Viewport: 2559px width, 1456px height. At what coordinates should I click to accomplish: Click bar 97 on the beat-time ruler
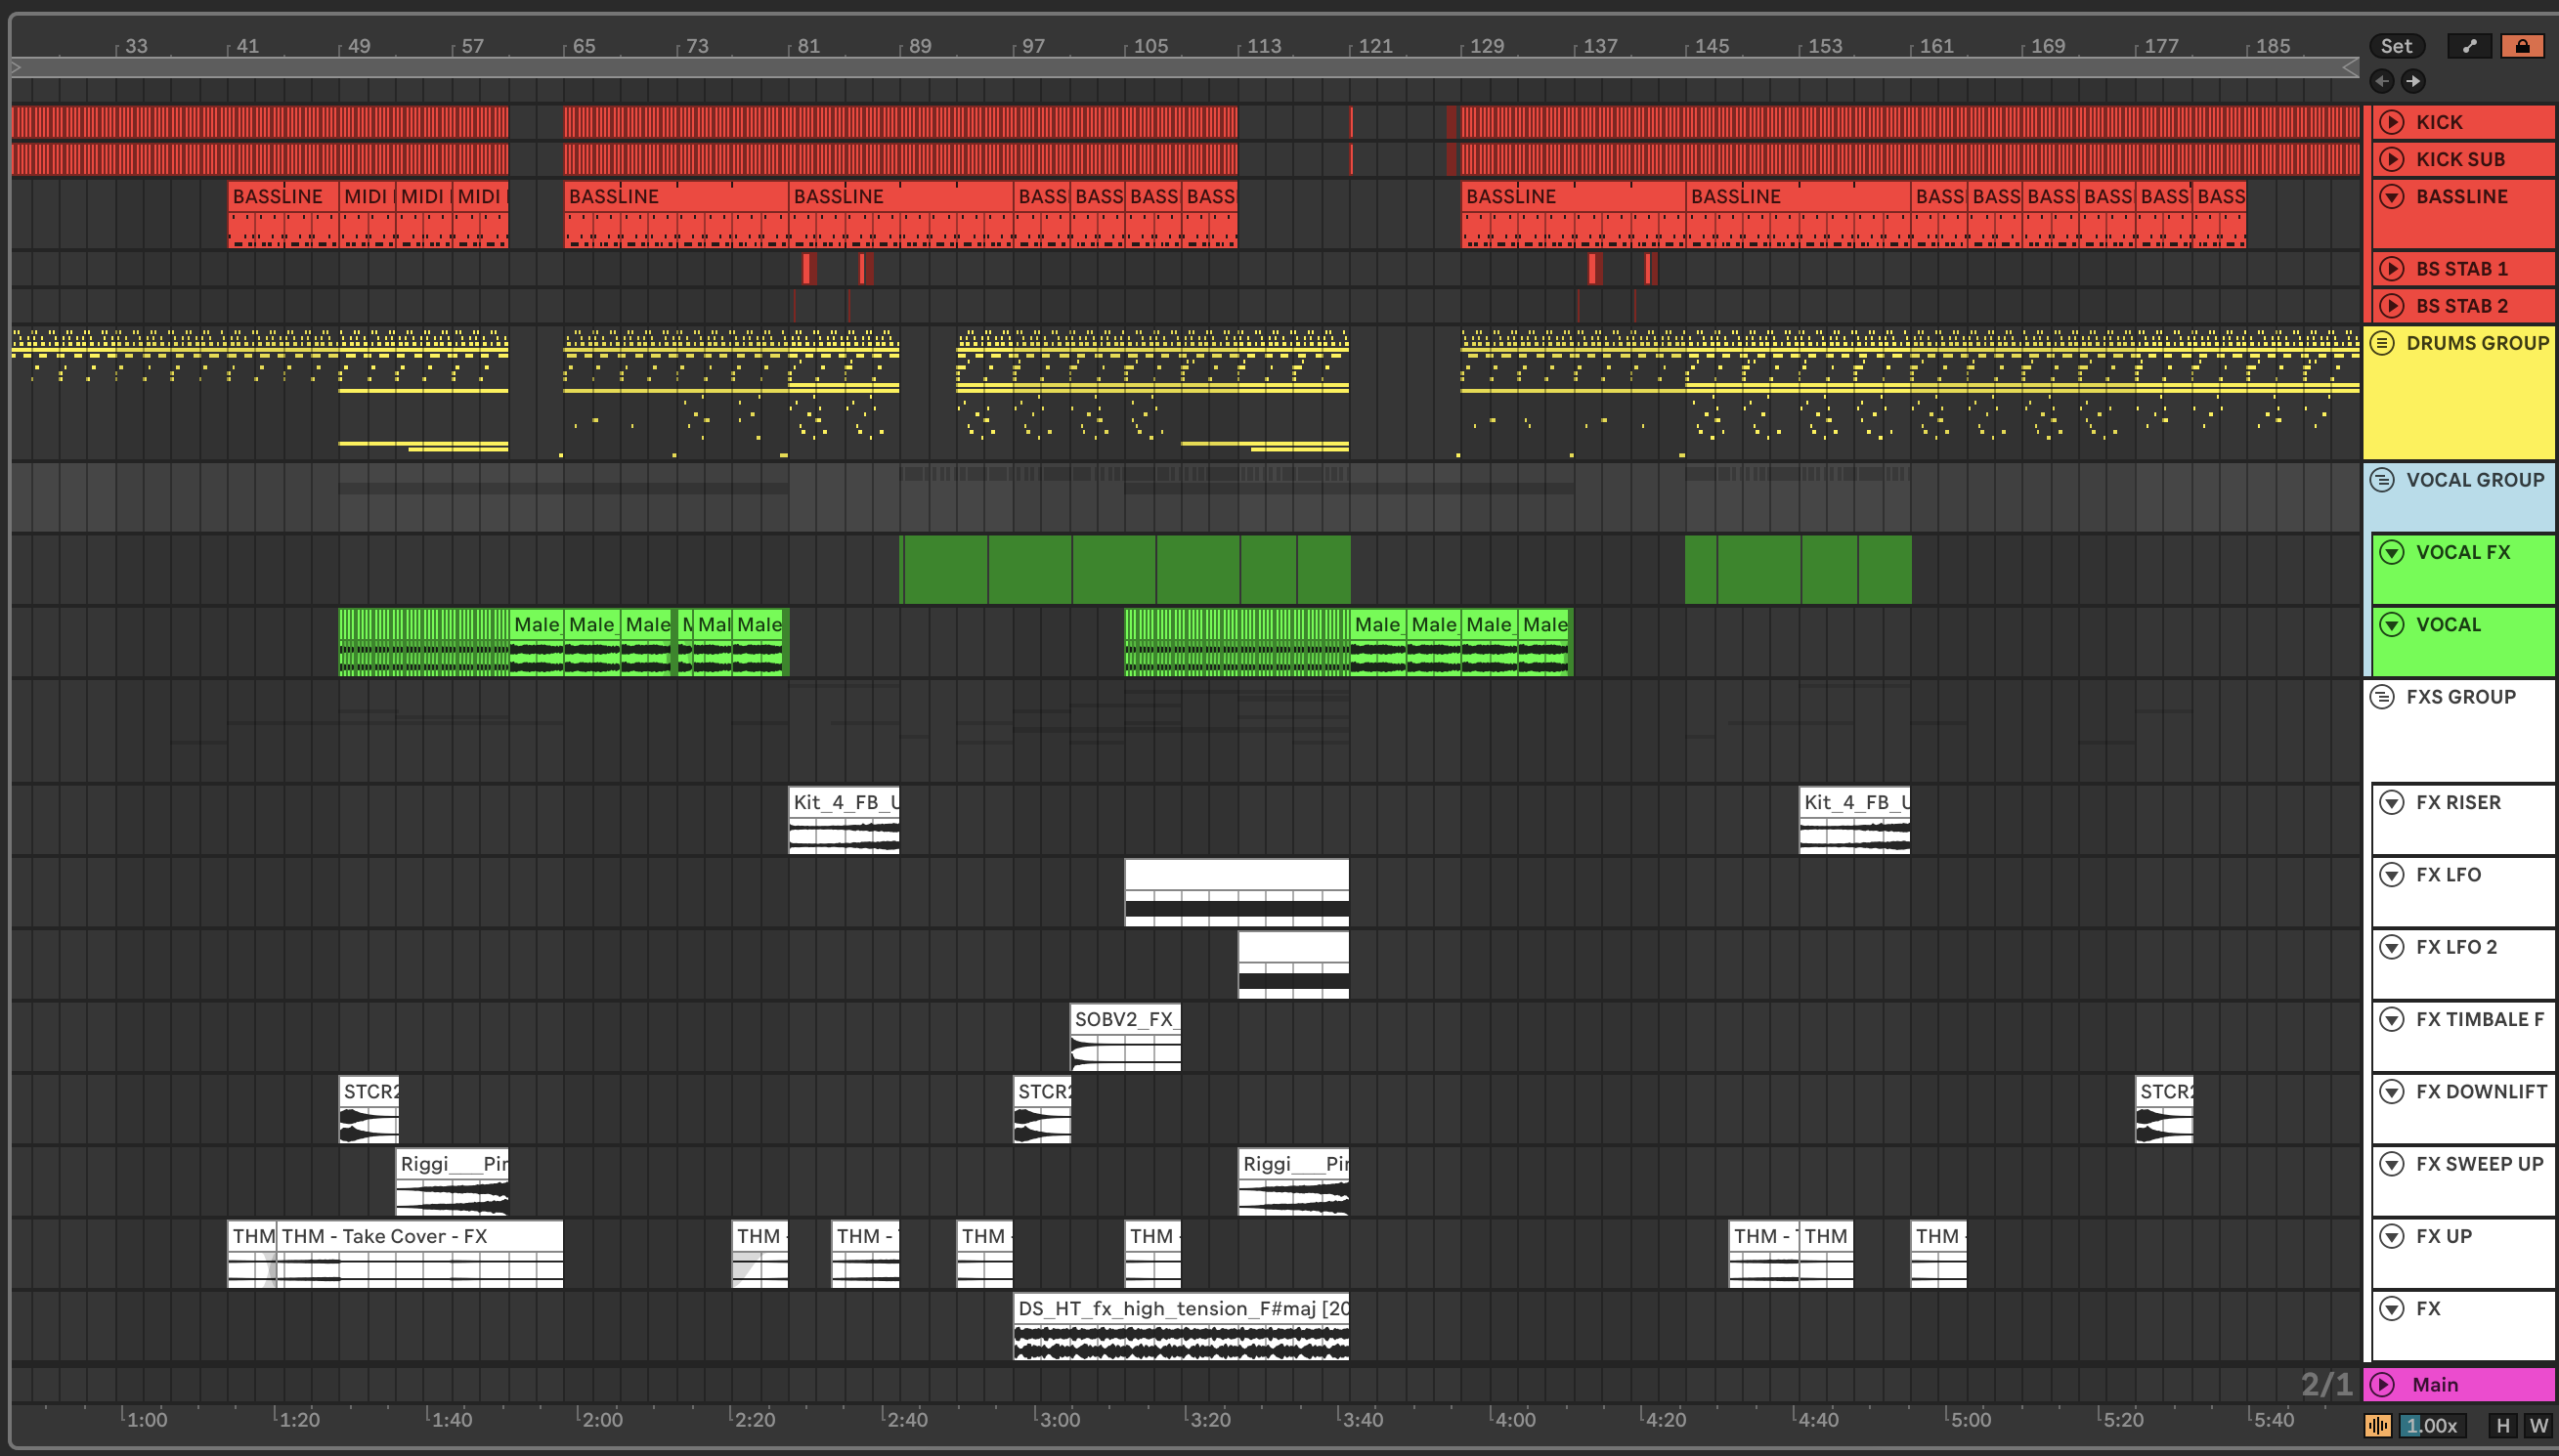point(1033,46)
